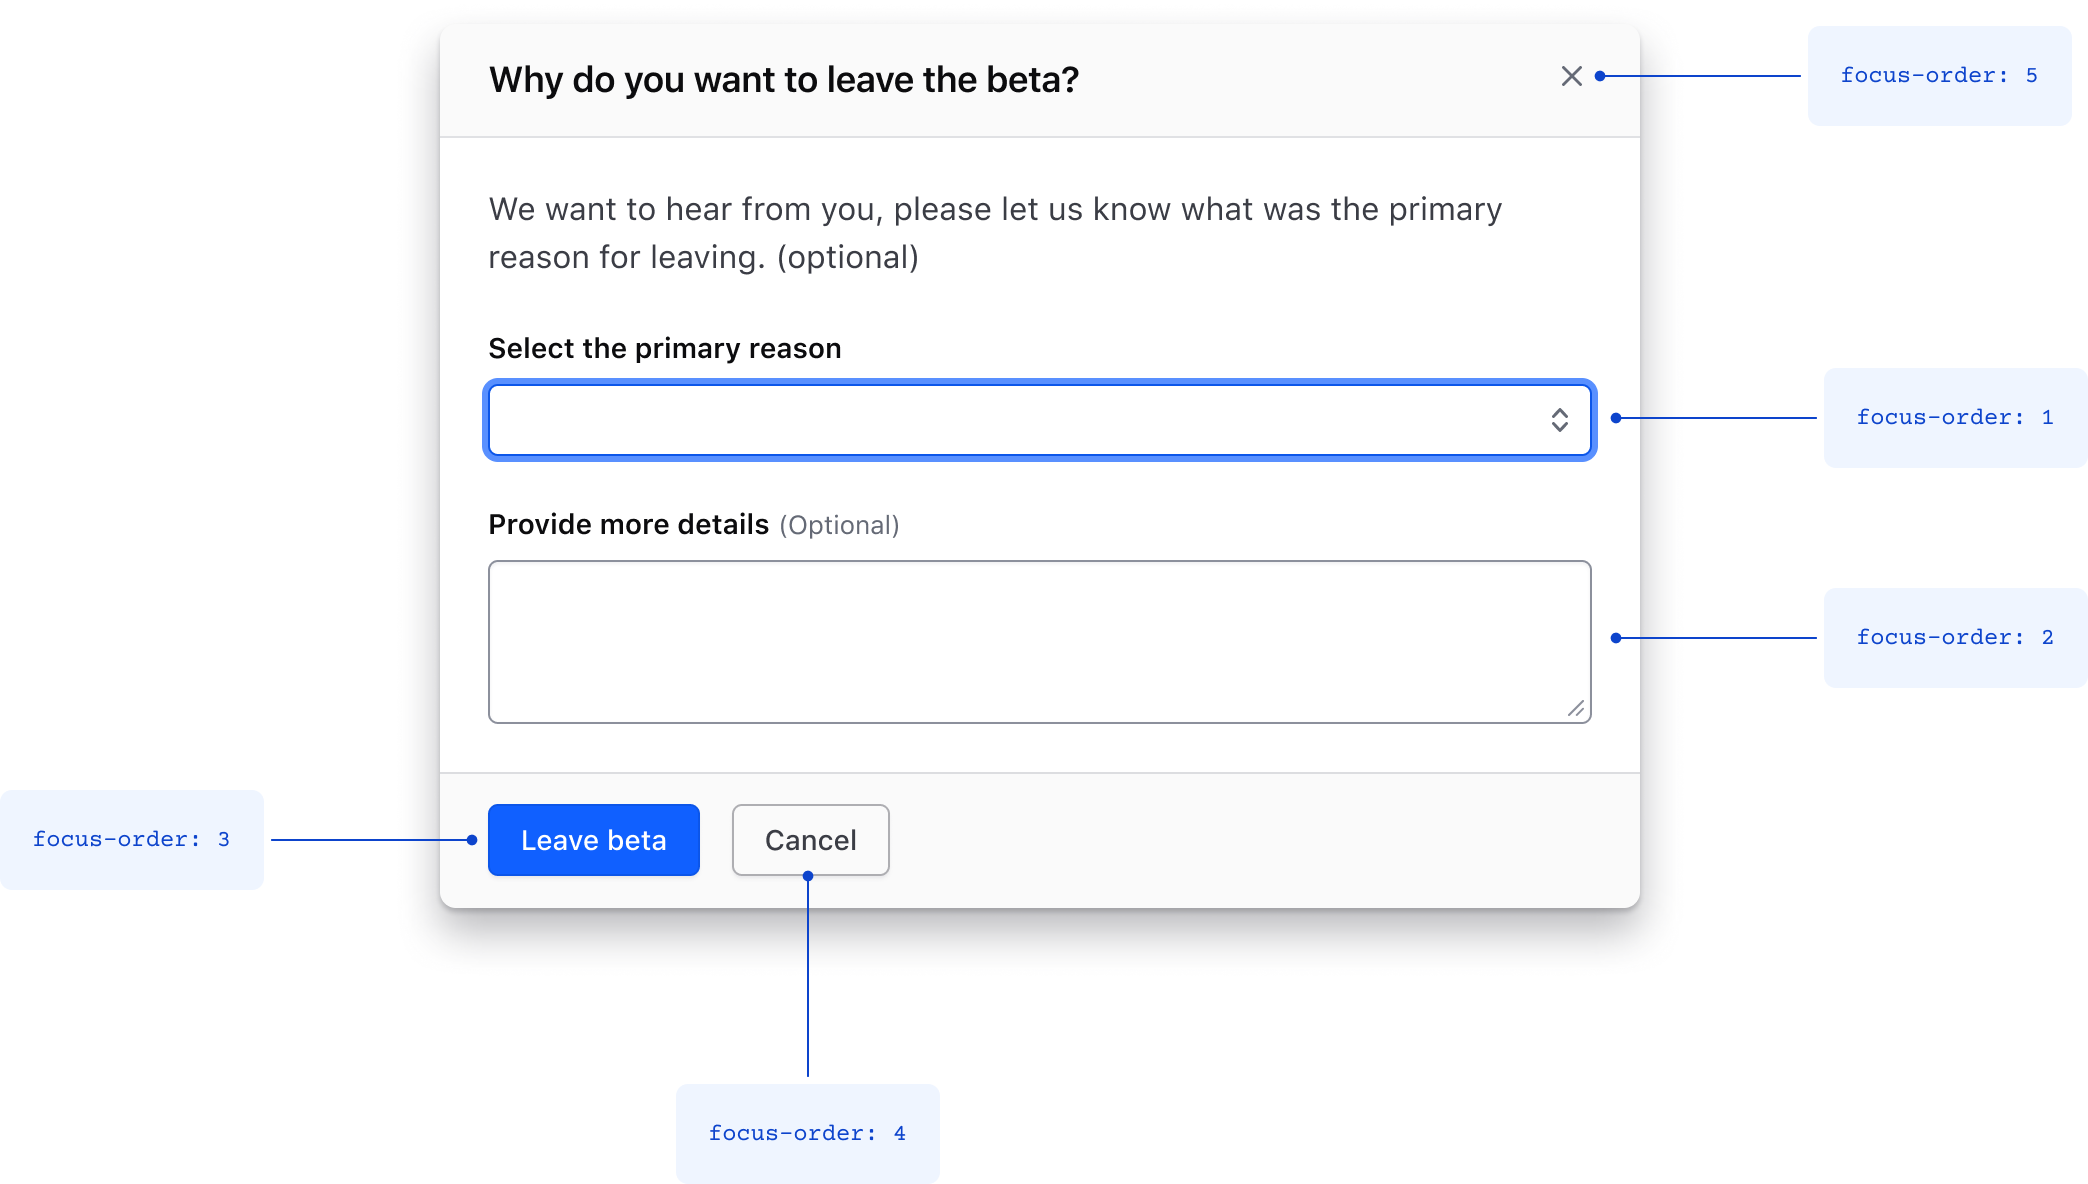Click the connector dot next to the select field

pos(1617,416)
